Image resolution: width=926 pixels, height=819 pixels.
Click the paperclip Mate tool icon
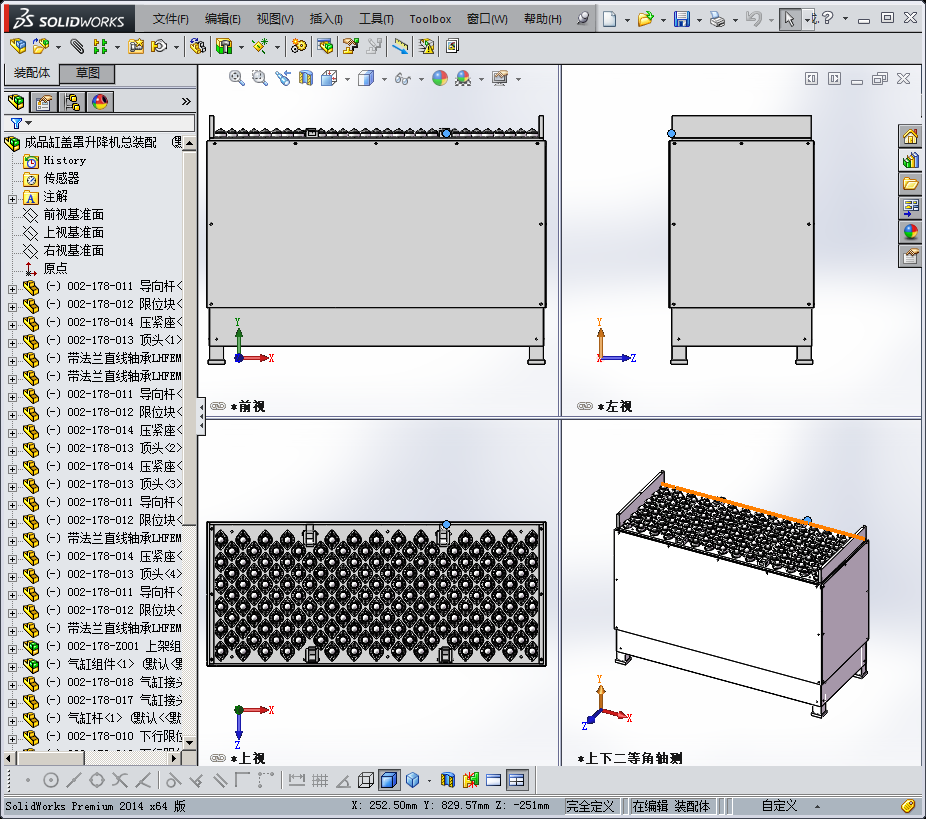77,46
